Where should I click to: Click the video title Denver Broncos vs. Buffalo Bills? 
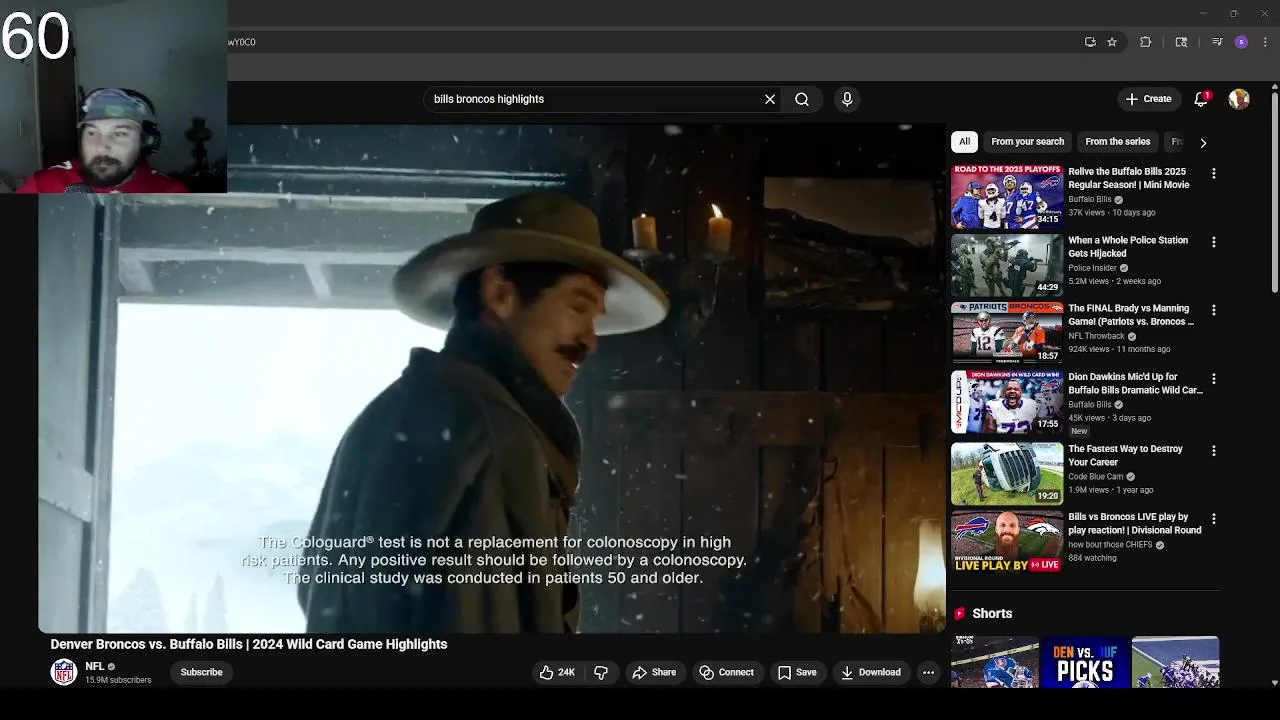tap(249, 644)
